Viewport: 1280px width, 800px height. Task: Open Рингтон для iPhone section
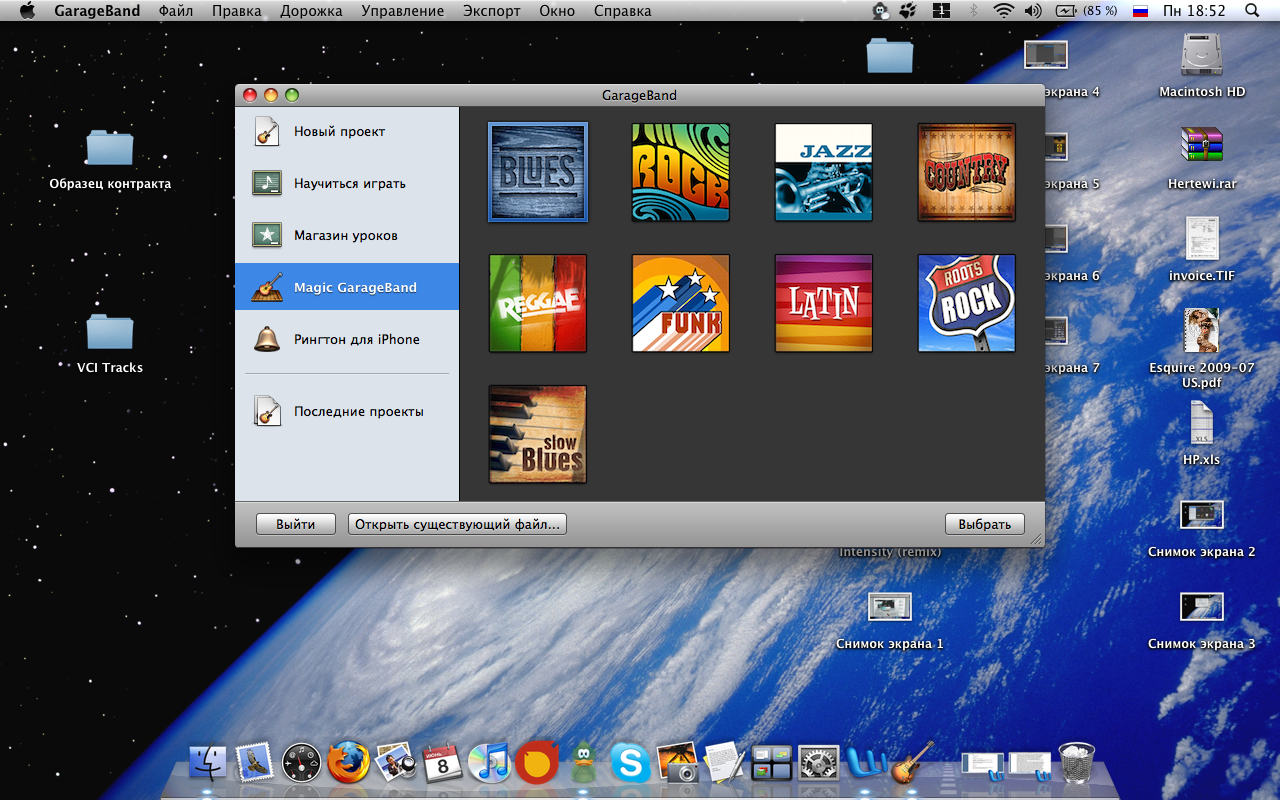click(x=347, y=339)
